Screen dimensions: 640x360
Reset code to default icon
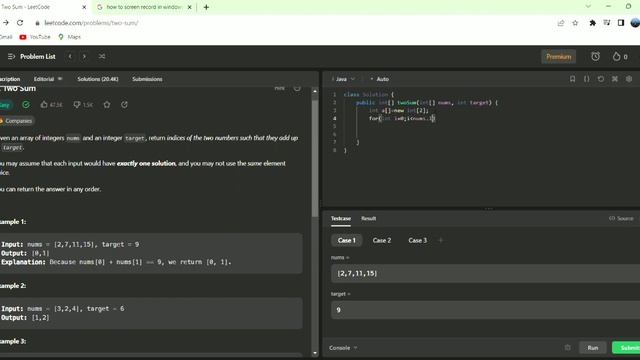click(601, 79)
